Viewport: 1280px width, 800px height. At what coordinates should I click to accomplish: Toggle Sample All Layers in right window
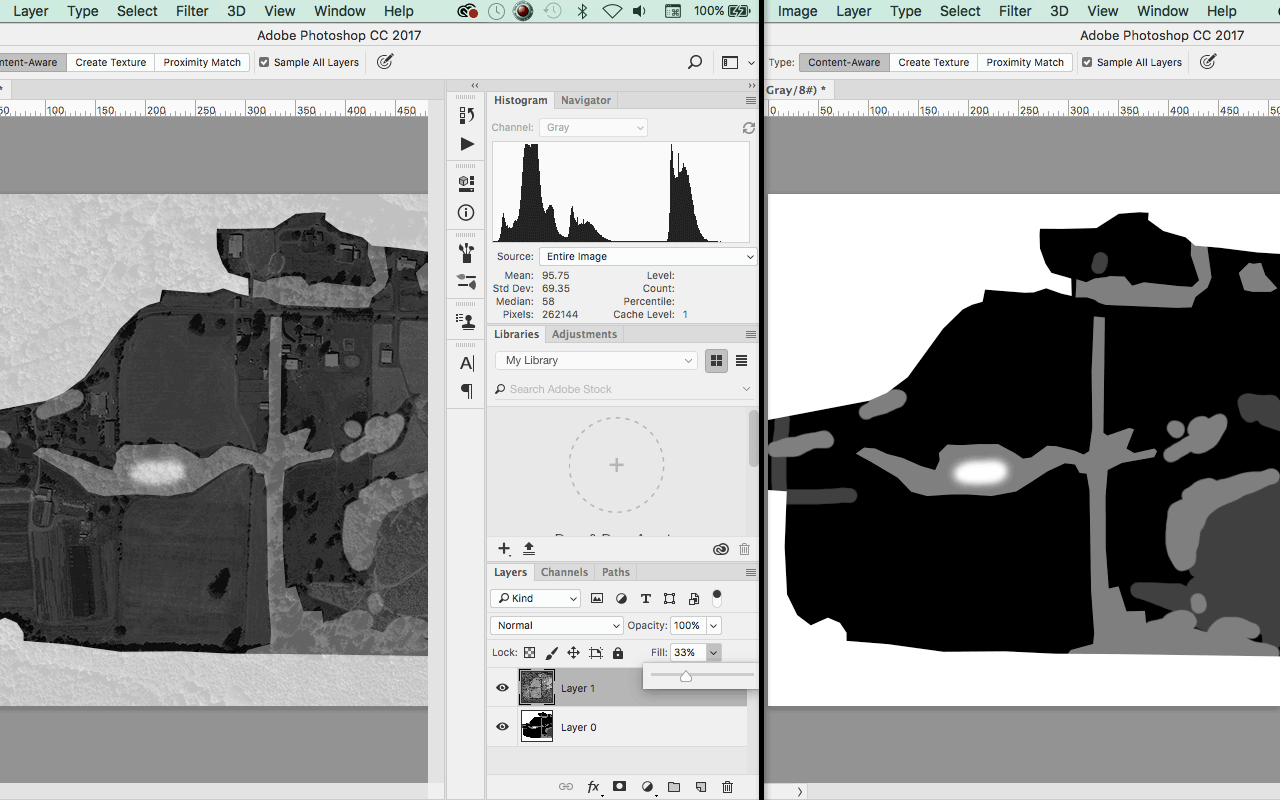coord(1132,62)
